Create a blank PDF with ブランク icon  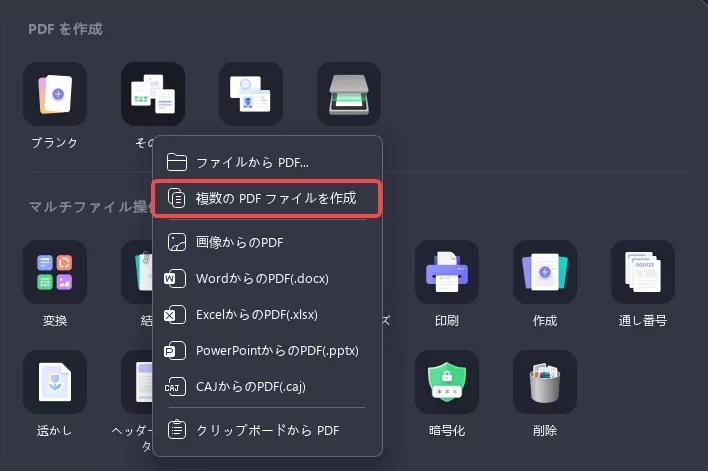[x=55, y=94]
